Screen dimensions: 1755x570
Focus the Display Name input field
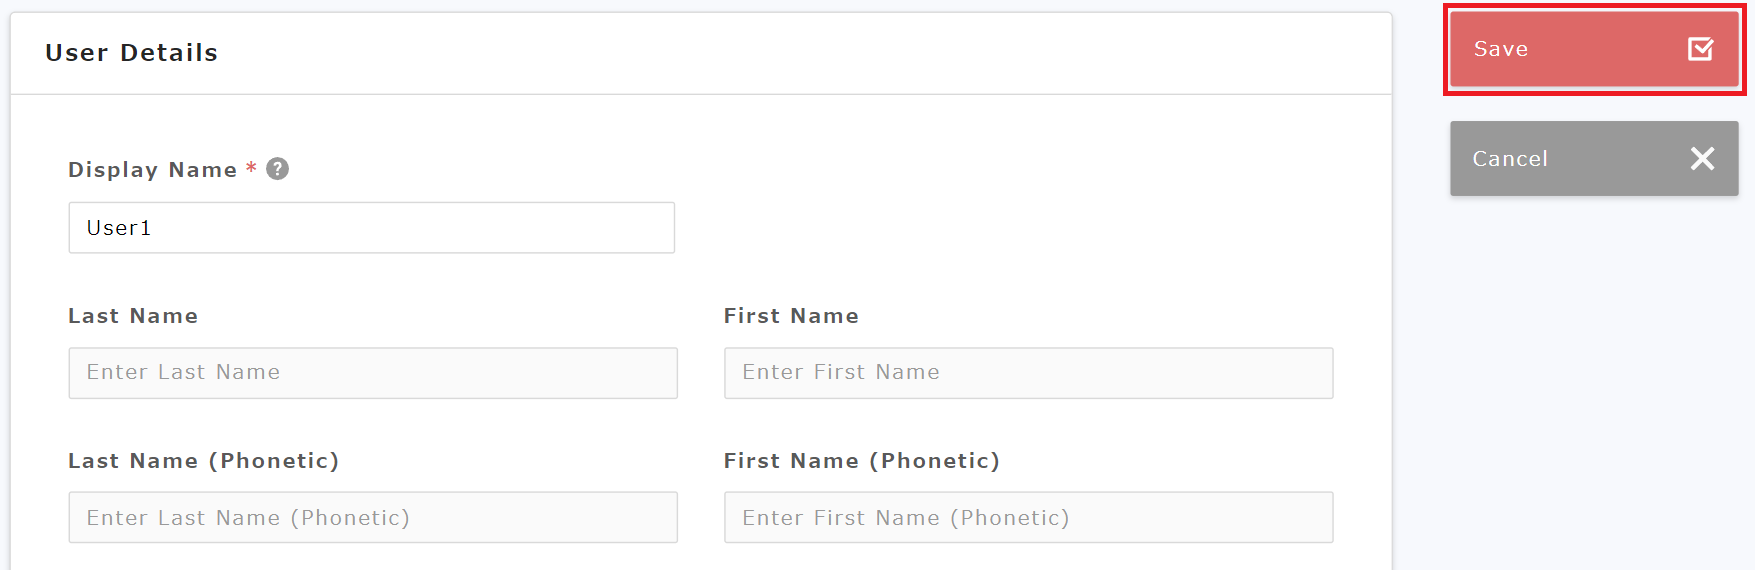pos(371,228)
